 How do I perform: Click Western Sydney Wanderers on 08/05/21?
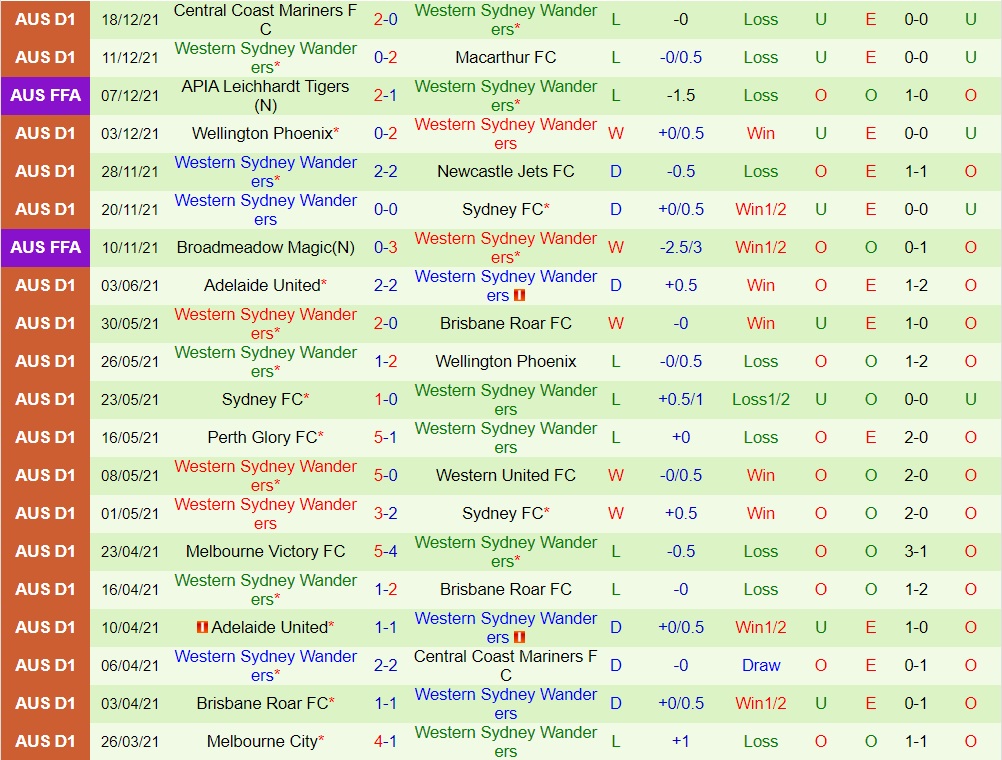point(265,476)
